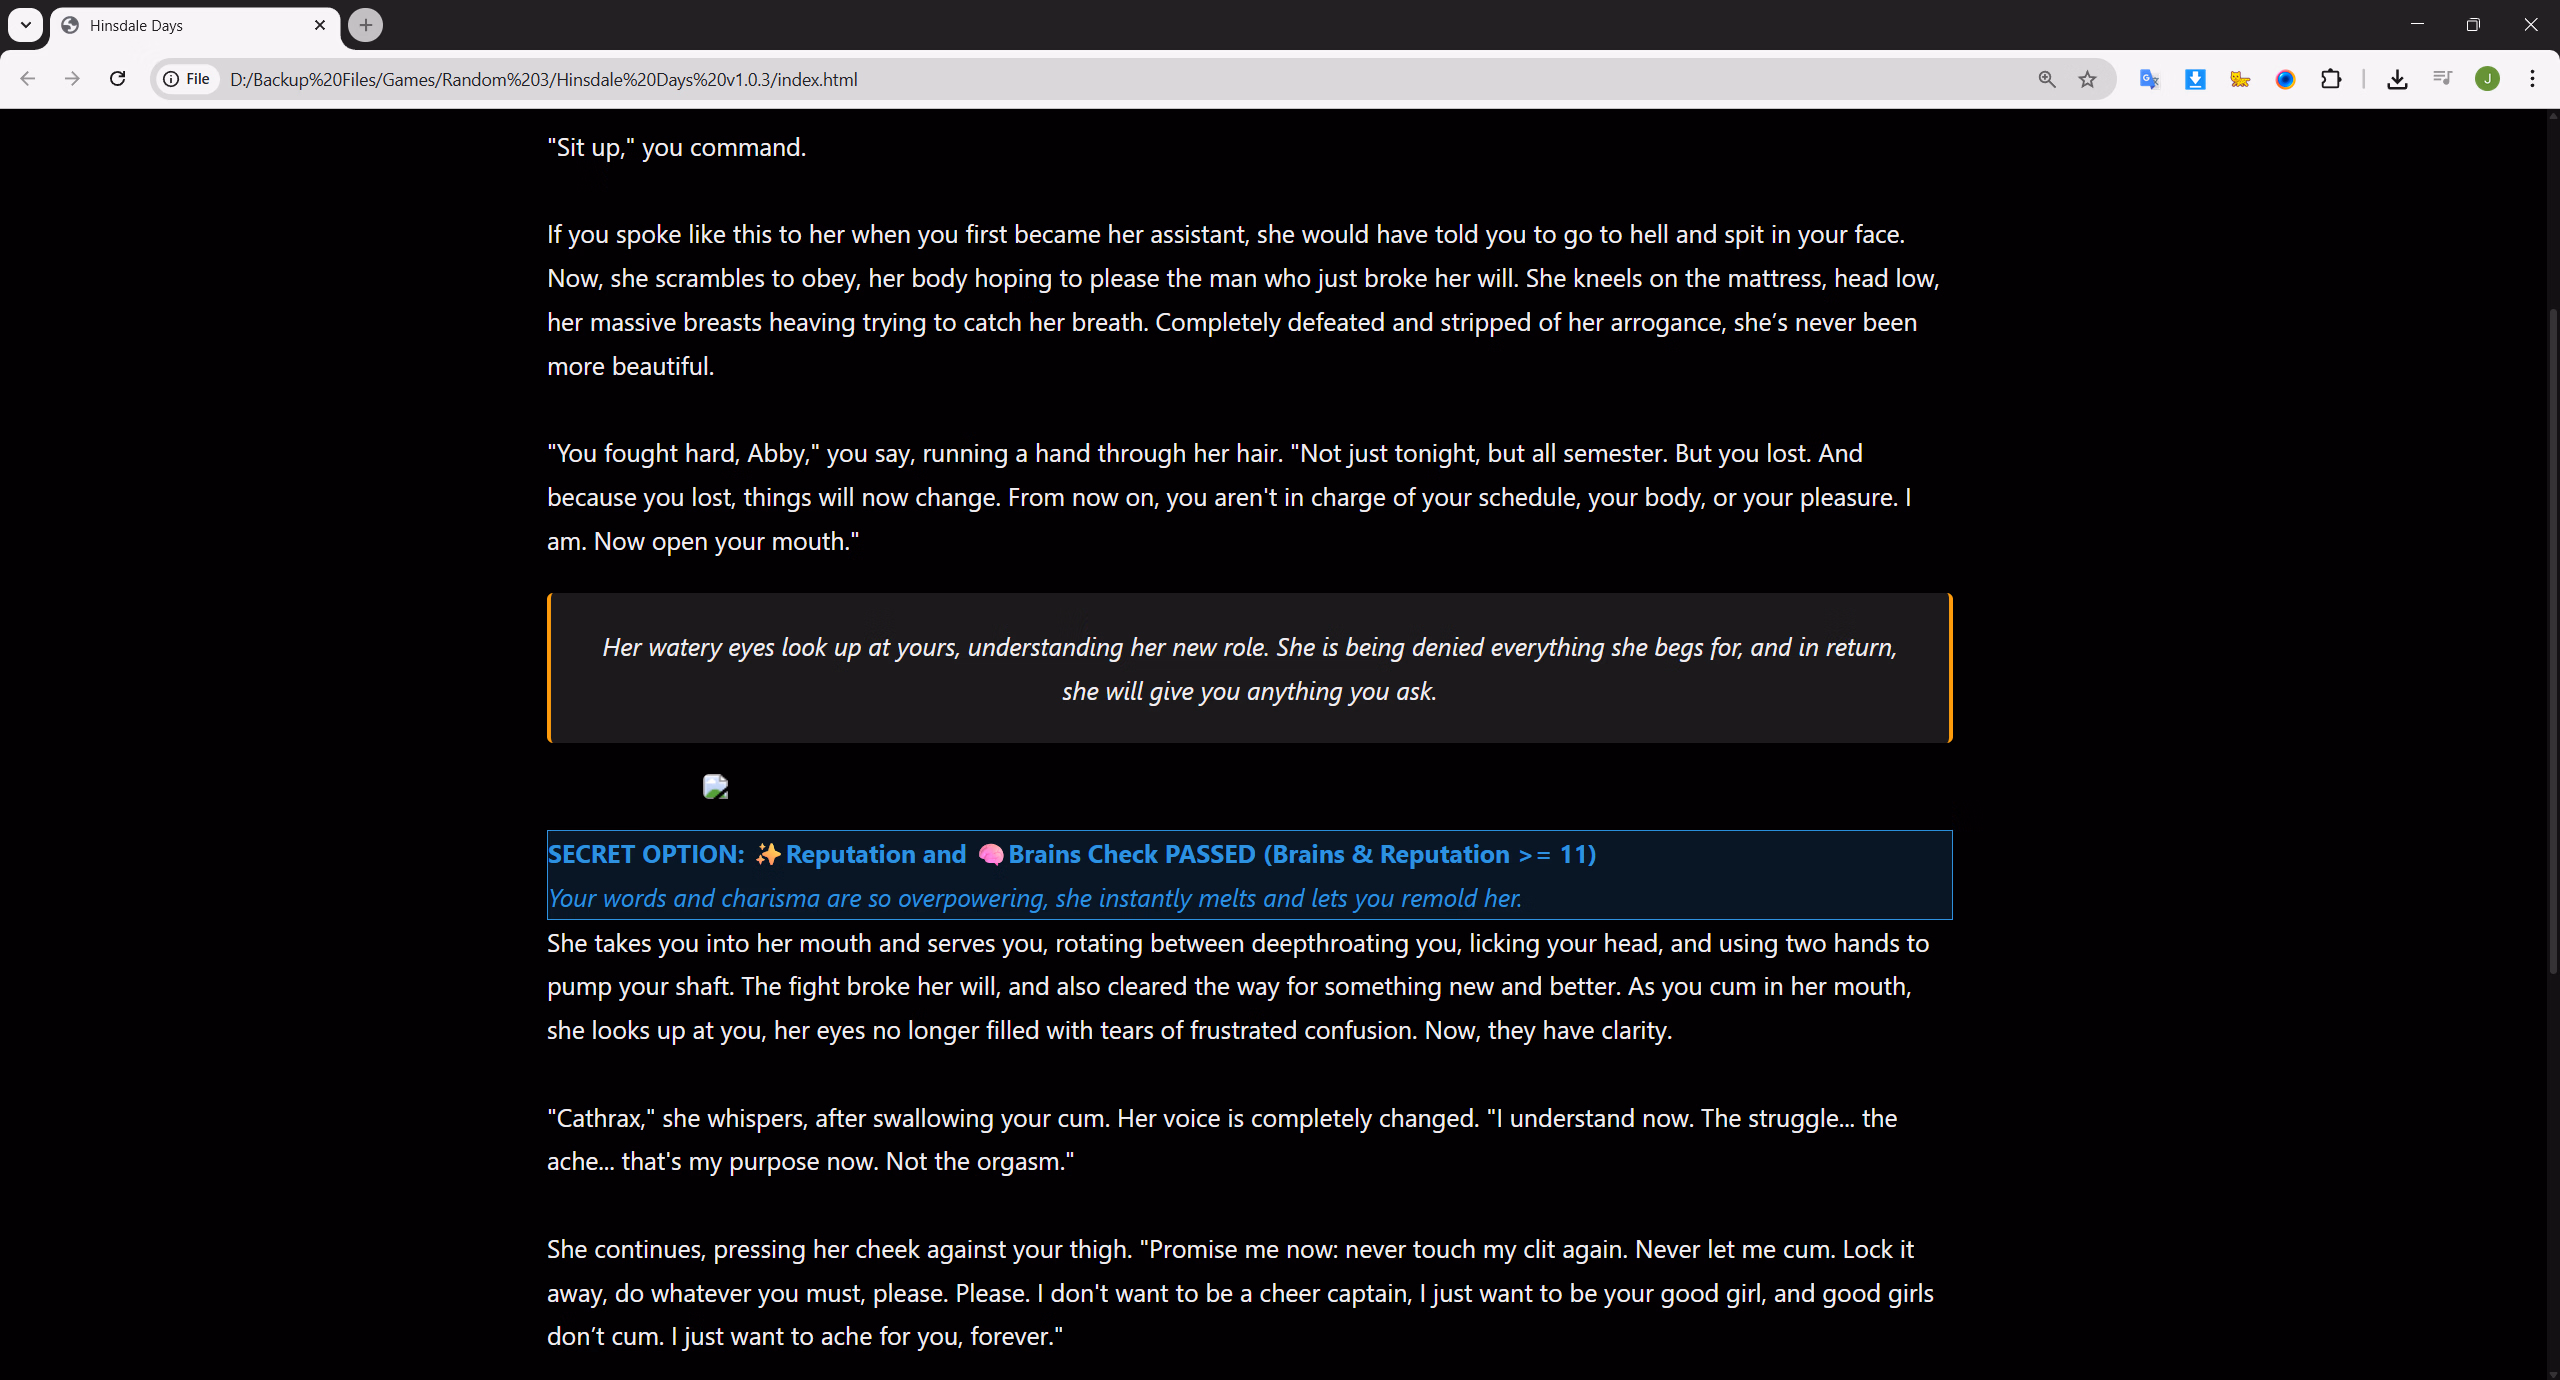Bookmark this page with the star icon

pyautogui.click(x=2087, y=79)
